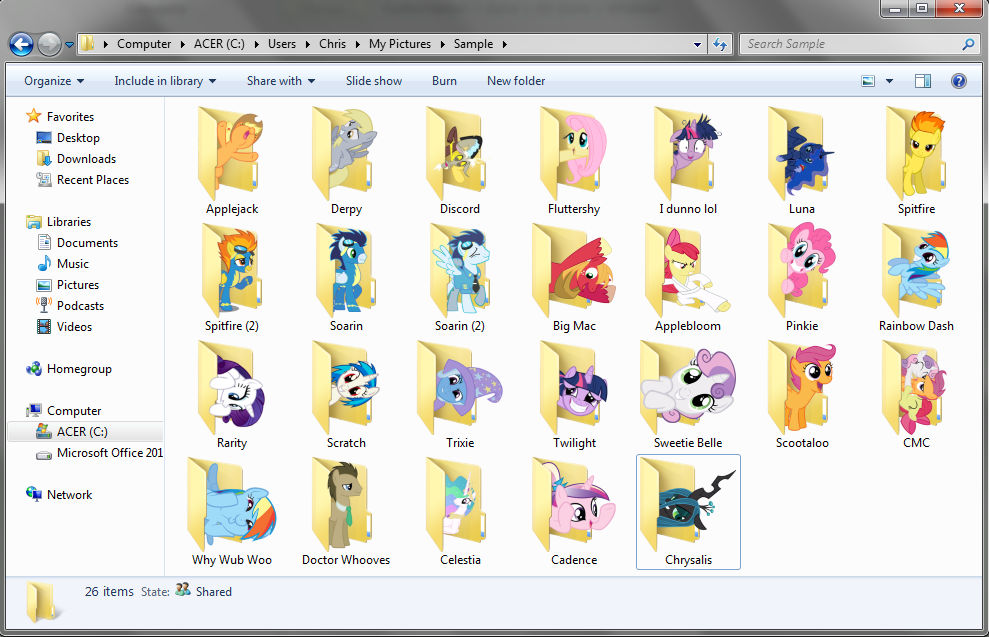Click the Burn button
This screenshot has width=989, height=637.
coord(444,81)
